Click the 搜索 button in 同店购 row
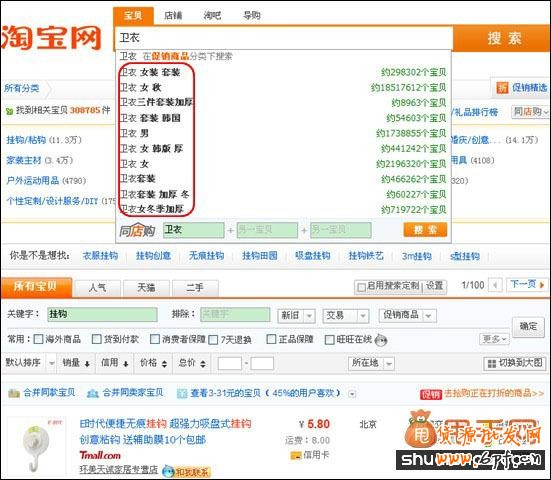551x480 pixels. coord(426,230)
